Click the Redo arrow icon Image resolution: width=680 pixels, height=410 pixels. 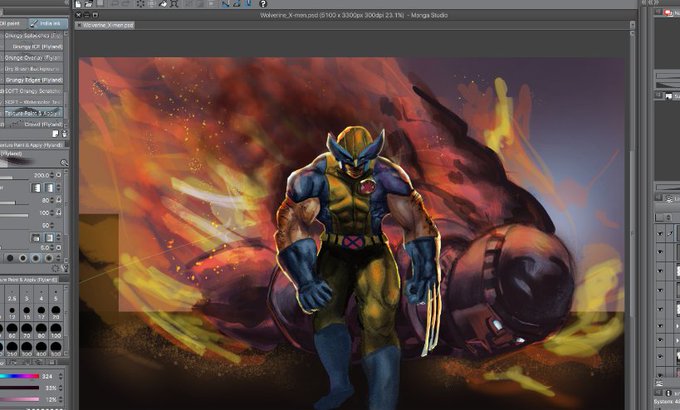point(127,4)
